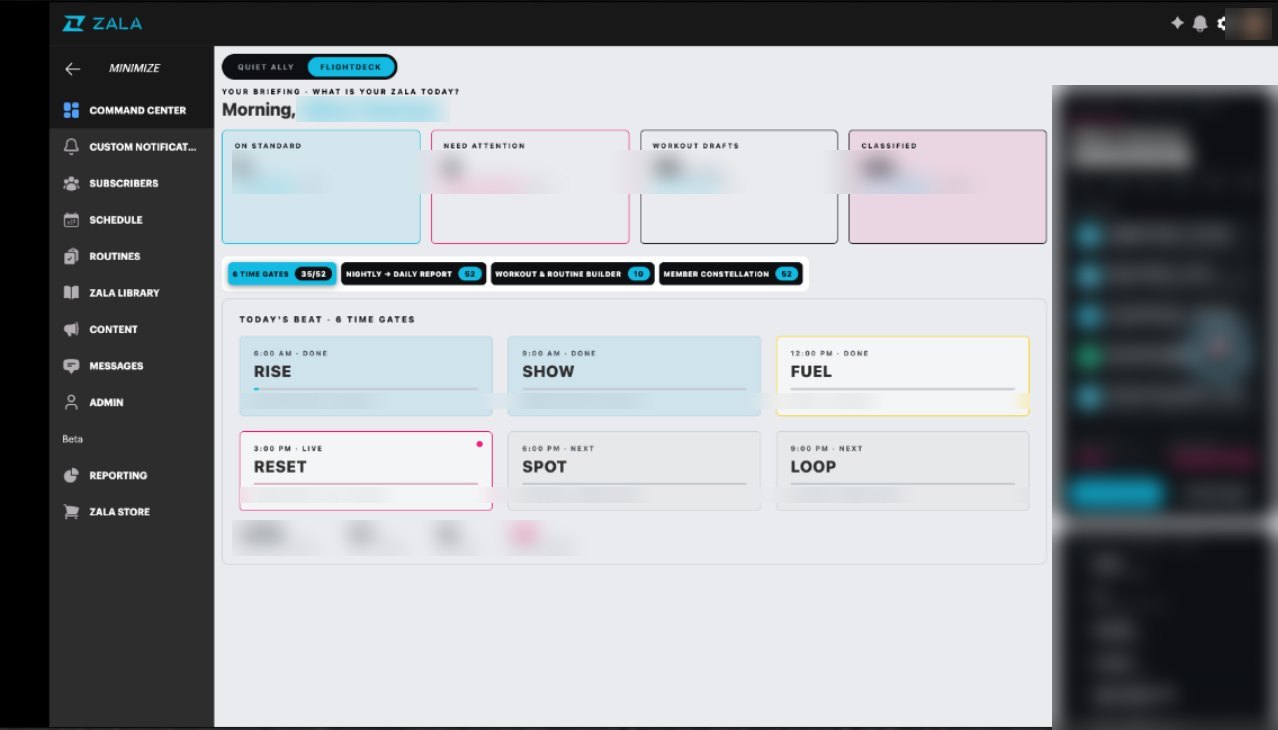Click the ZALA logo in the header
1278x730 pixels.
pos(101,23)
